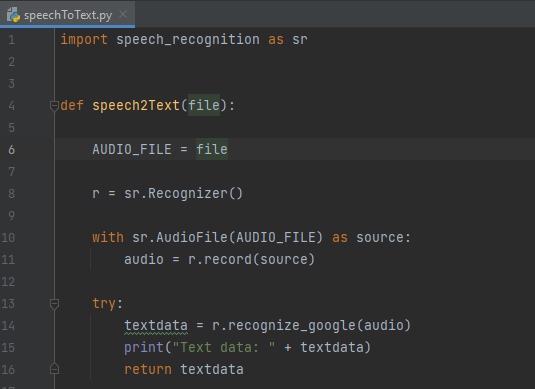The height and width of the screenshot is (389, 535).
Task: Click the 'sr' alias on line 1
Action: [300, 40]
